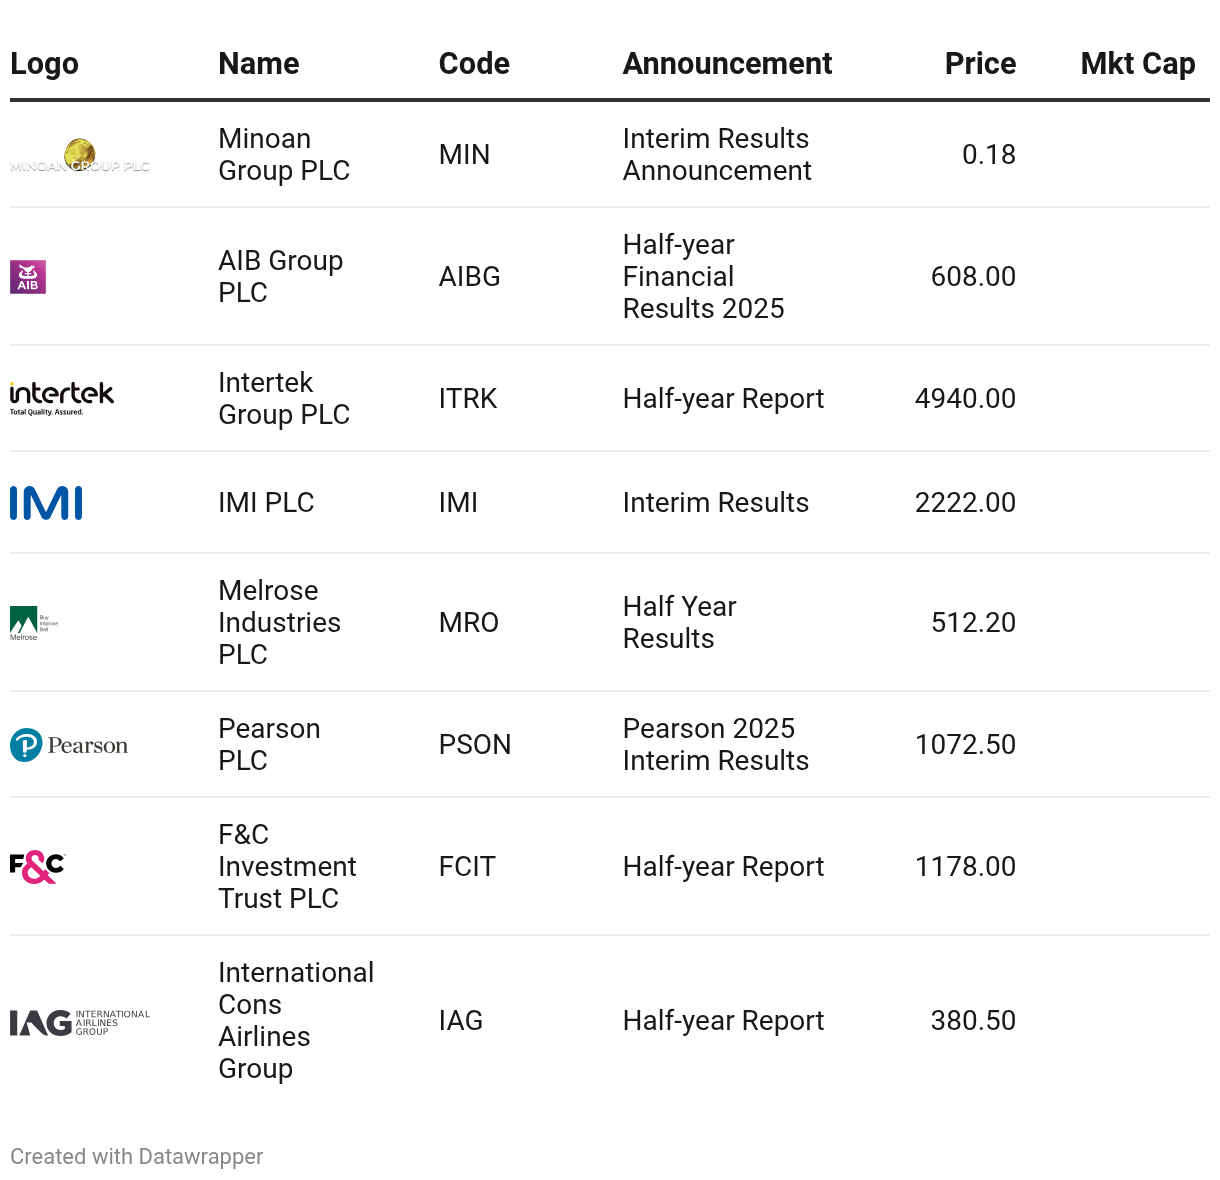Image resolution: width=1220 pixels, height=1180 pixels.
Task: Select the Intertek logo image
Action: [62, 398]
